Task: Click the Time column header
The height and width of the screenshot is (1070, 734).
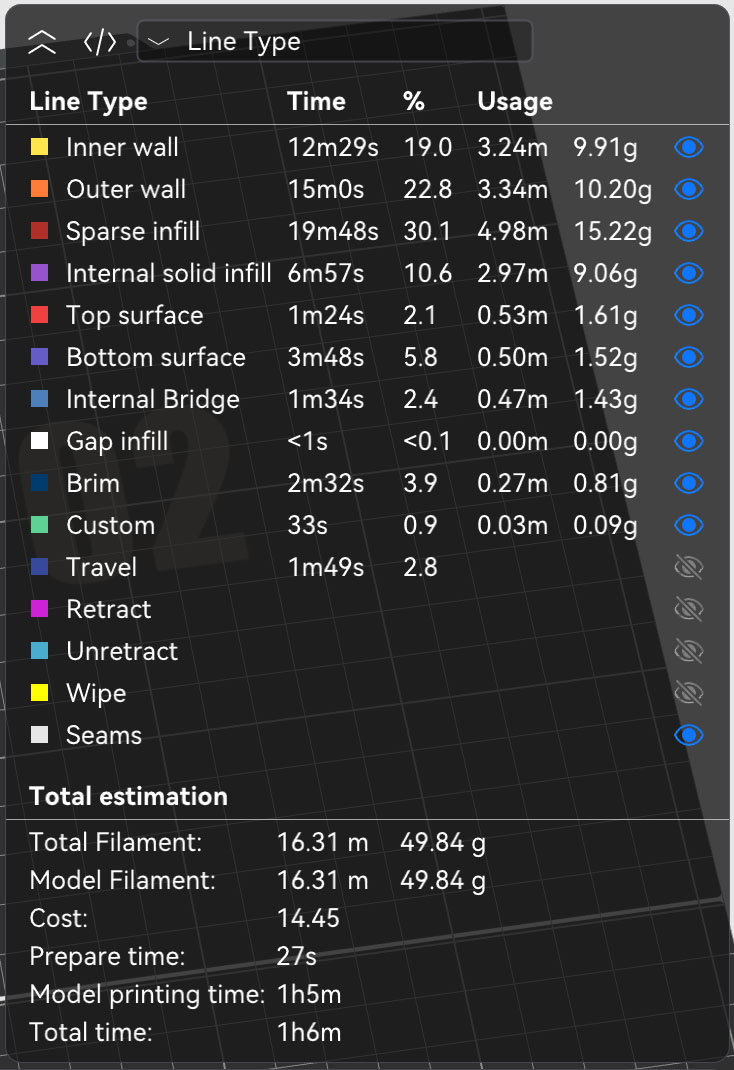Action: pyautogui.click(x=316, y=101)
